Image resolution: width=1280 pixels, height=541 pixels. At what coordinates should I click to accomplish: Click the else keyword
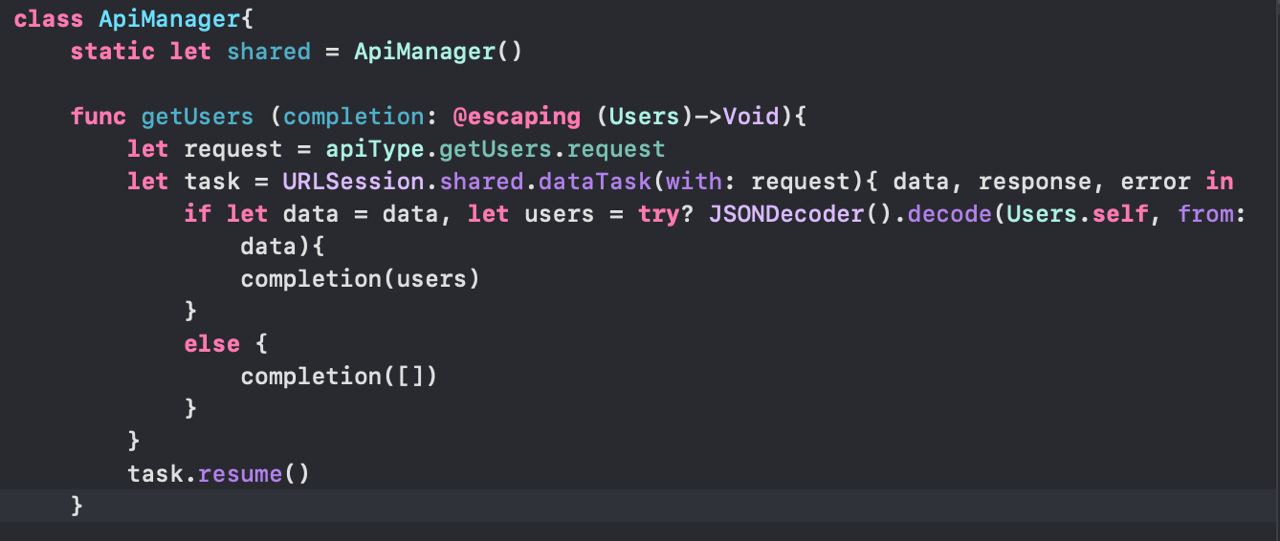[212, 344]
